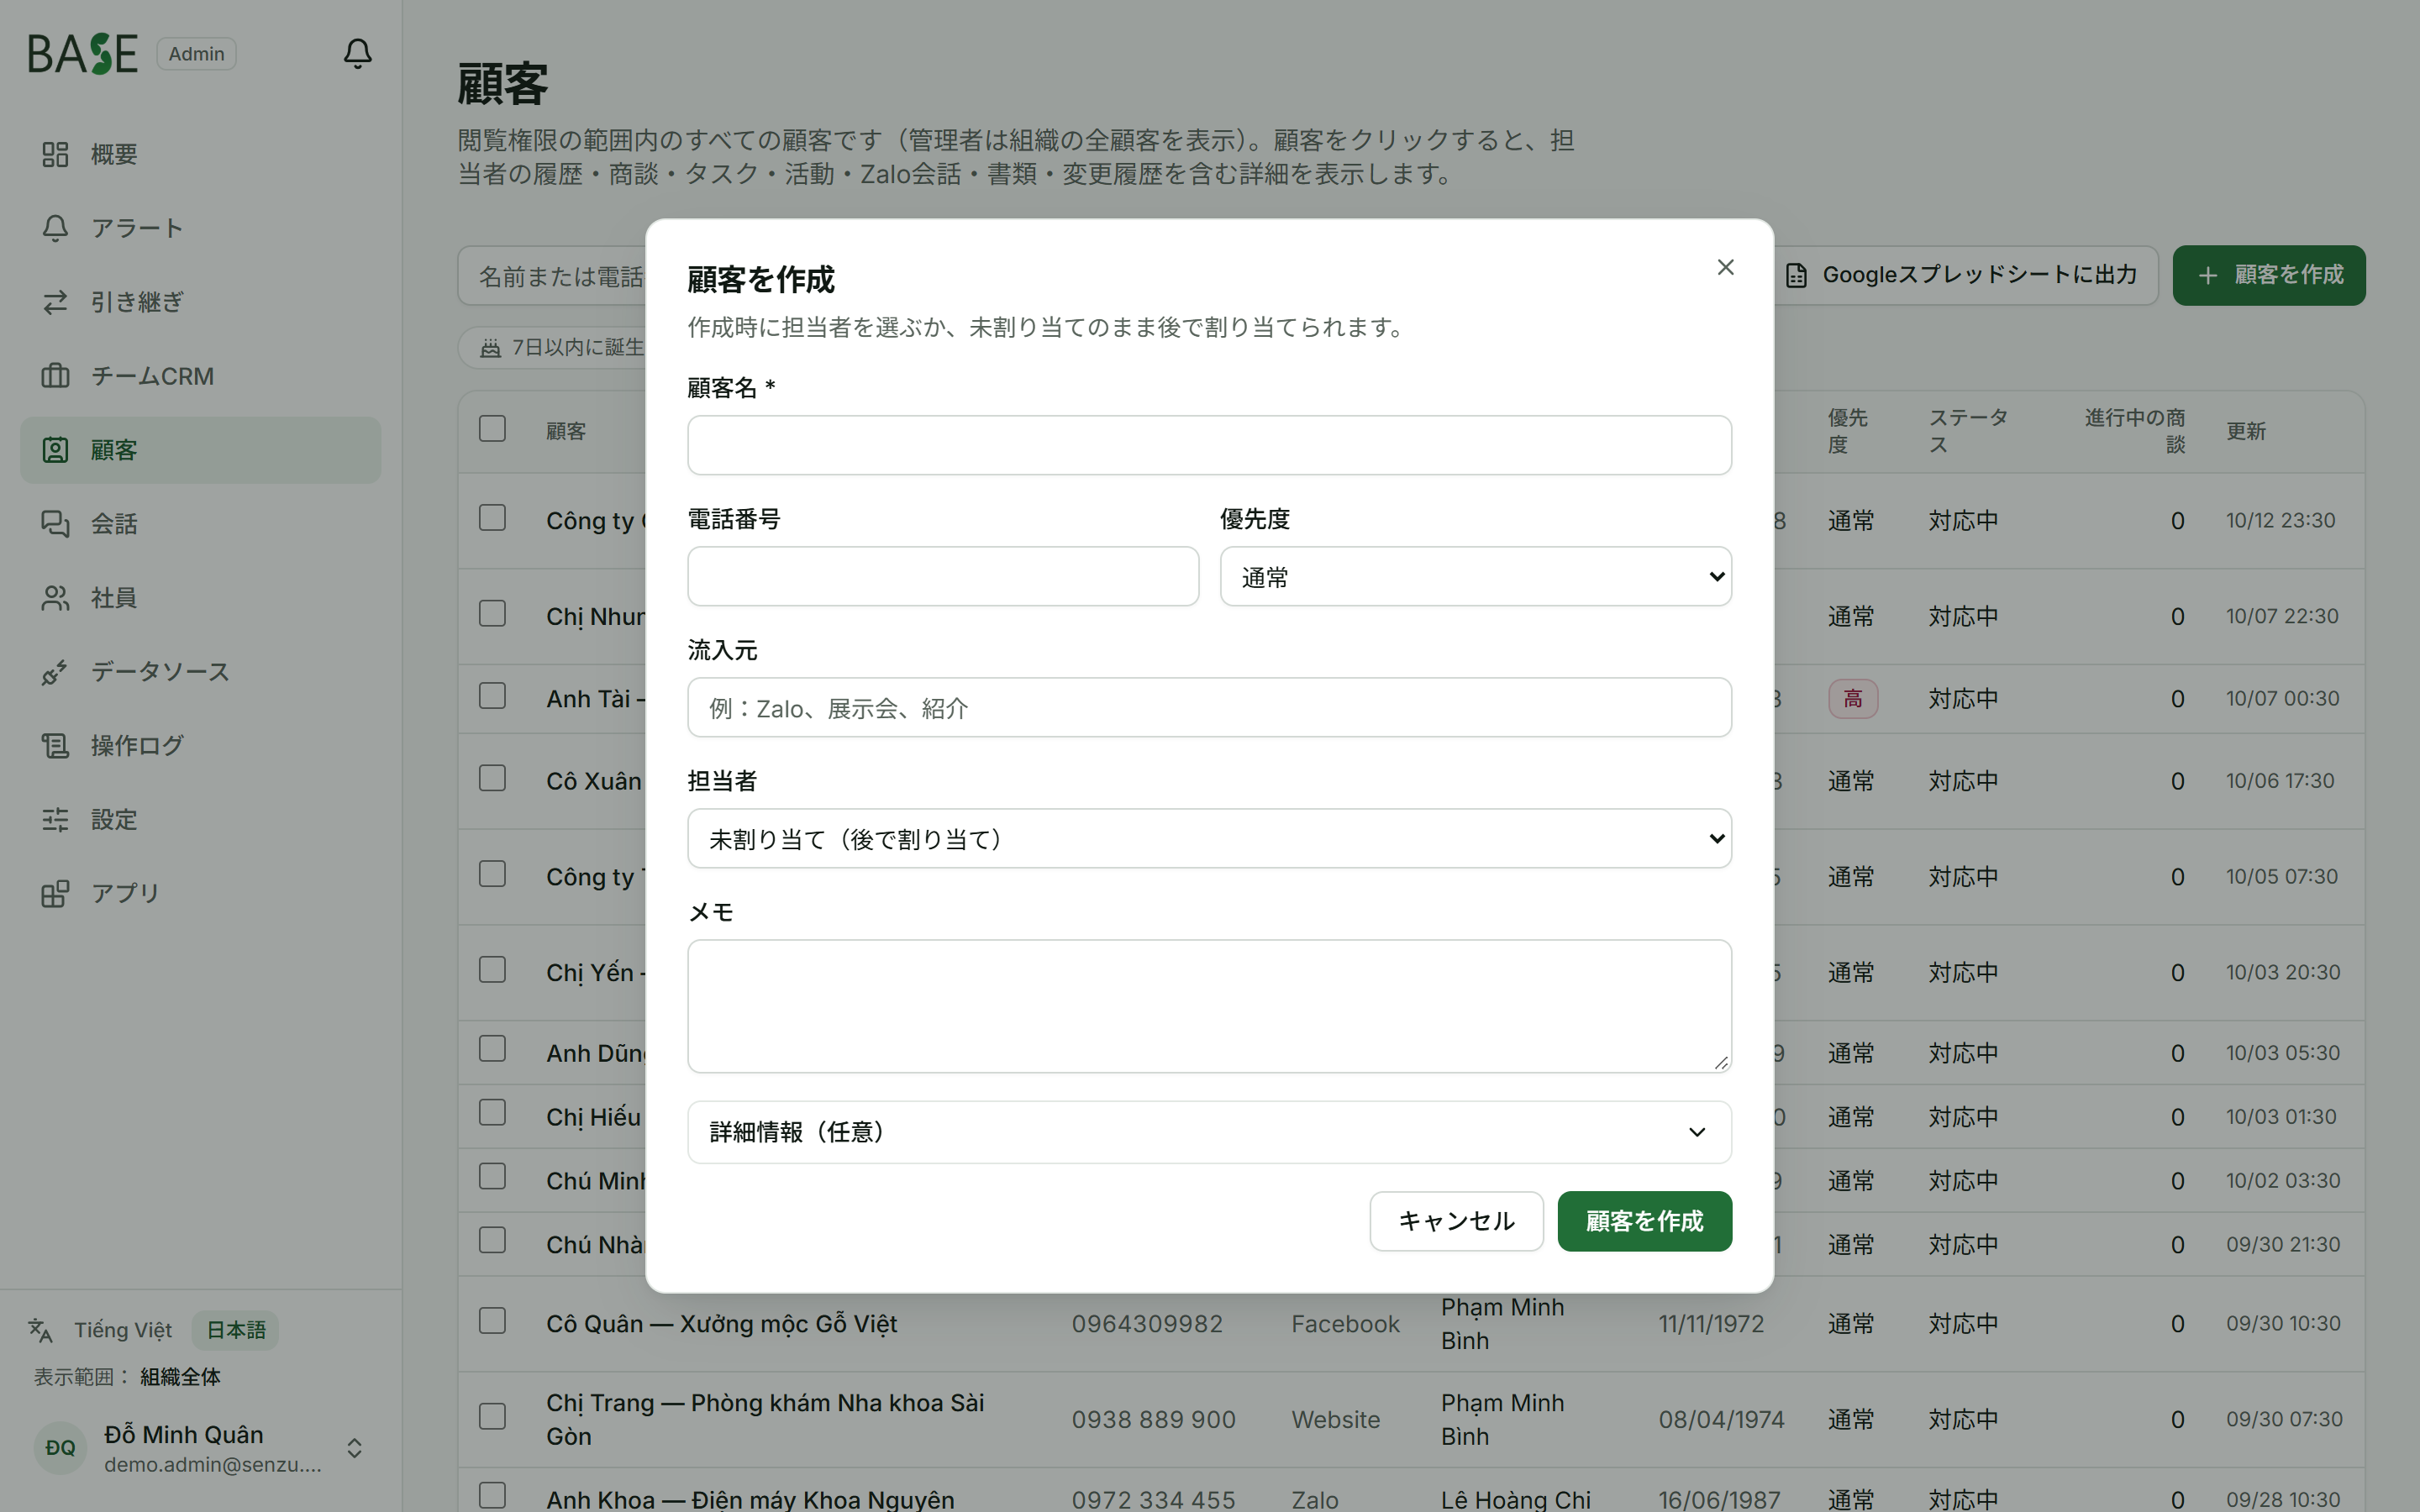Screen dimensions: 2420x1512
Task: Click the language translate icon
Action: 40,1330
